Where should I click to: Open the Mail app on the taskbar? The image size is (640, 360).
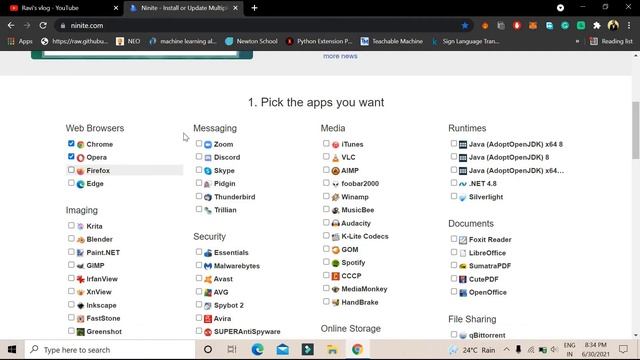[x=282, y=349]
